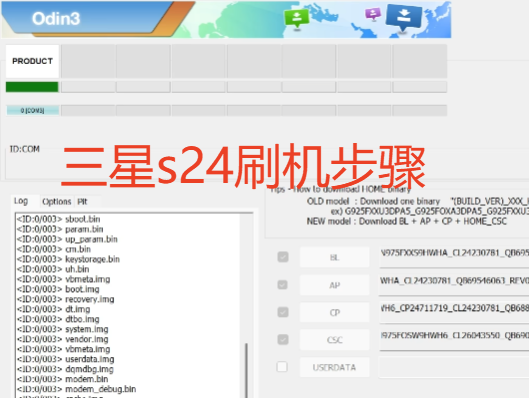This screenshot has height=398, width=529.
Task: Click the CP file path field
Action: pyautogui.click(x=454, y=312)
